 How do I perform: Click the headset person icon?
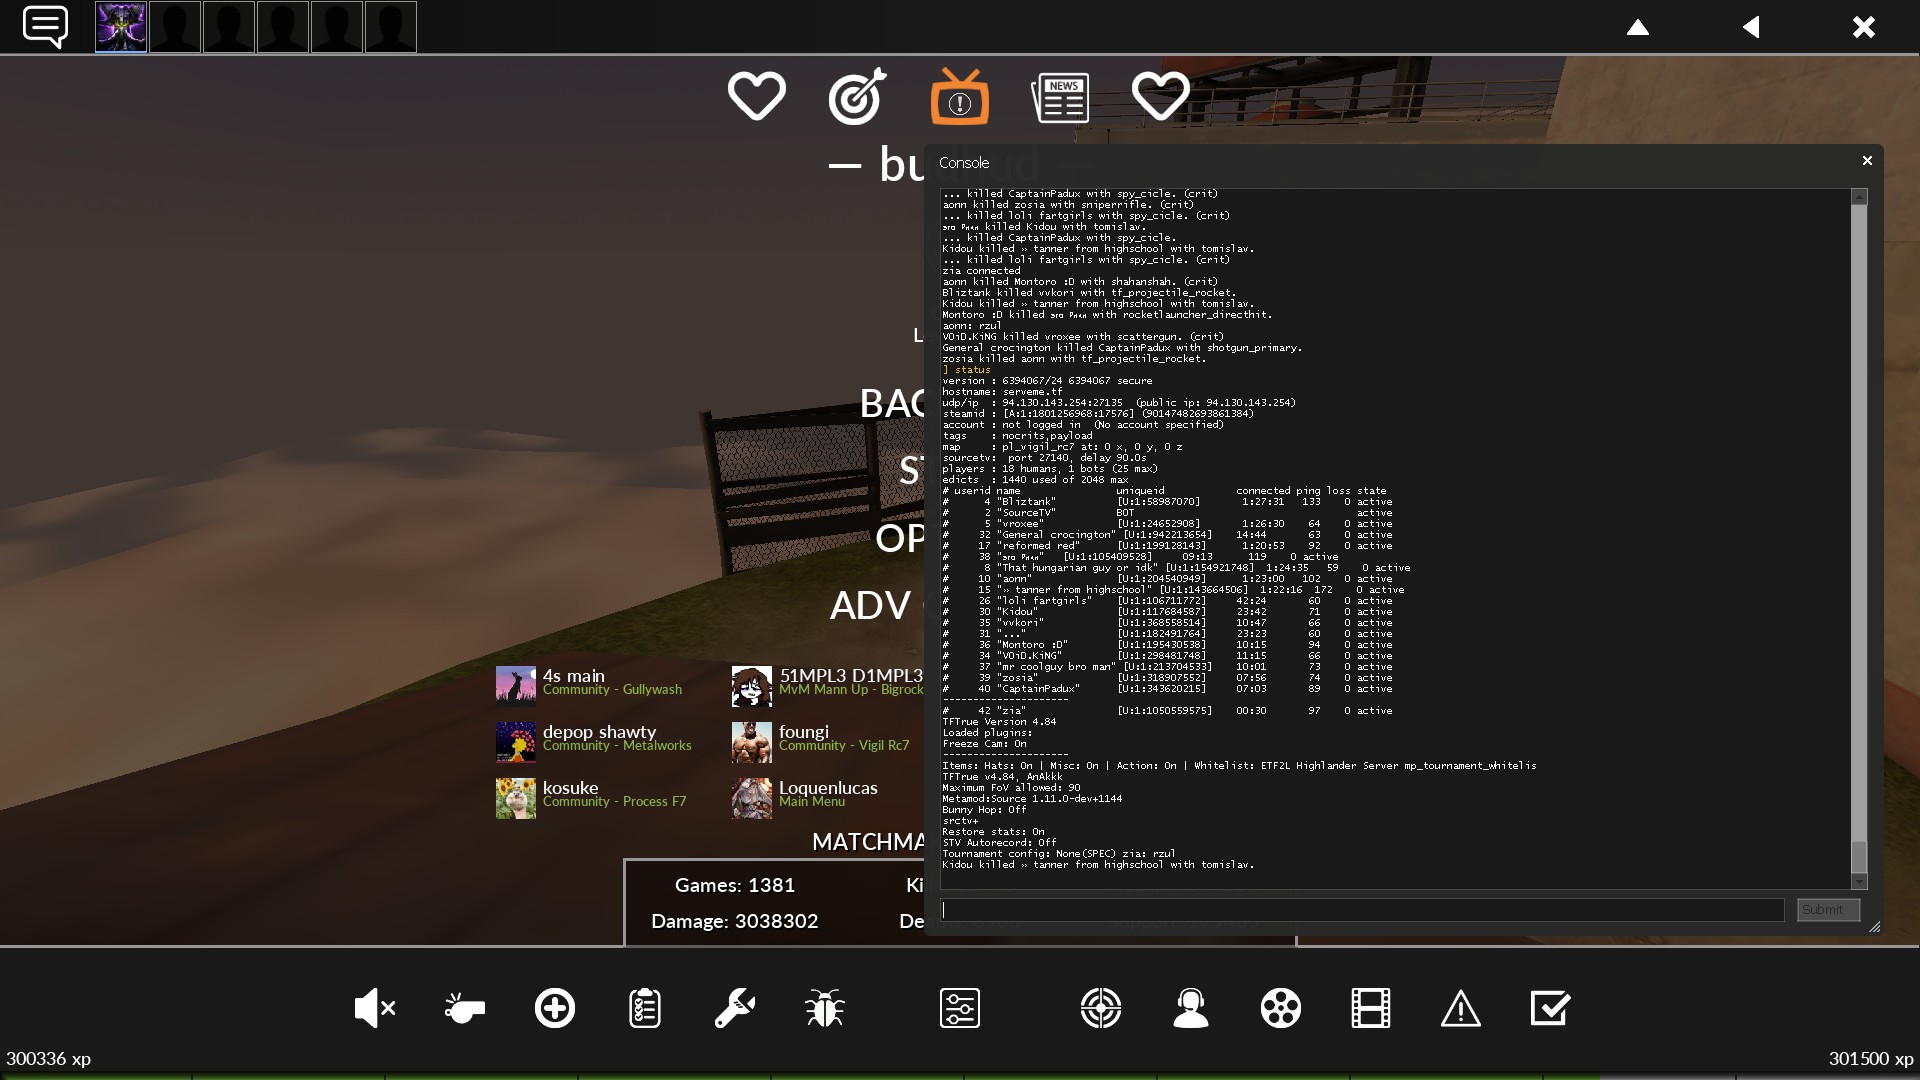(x=1191, y=1008)
